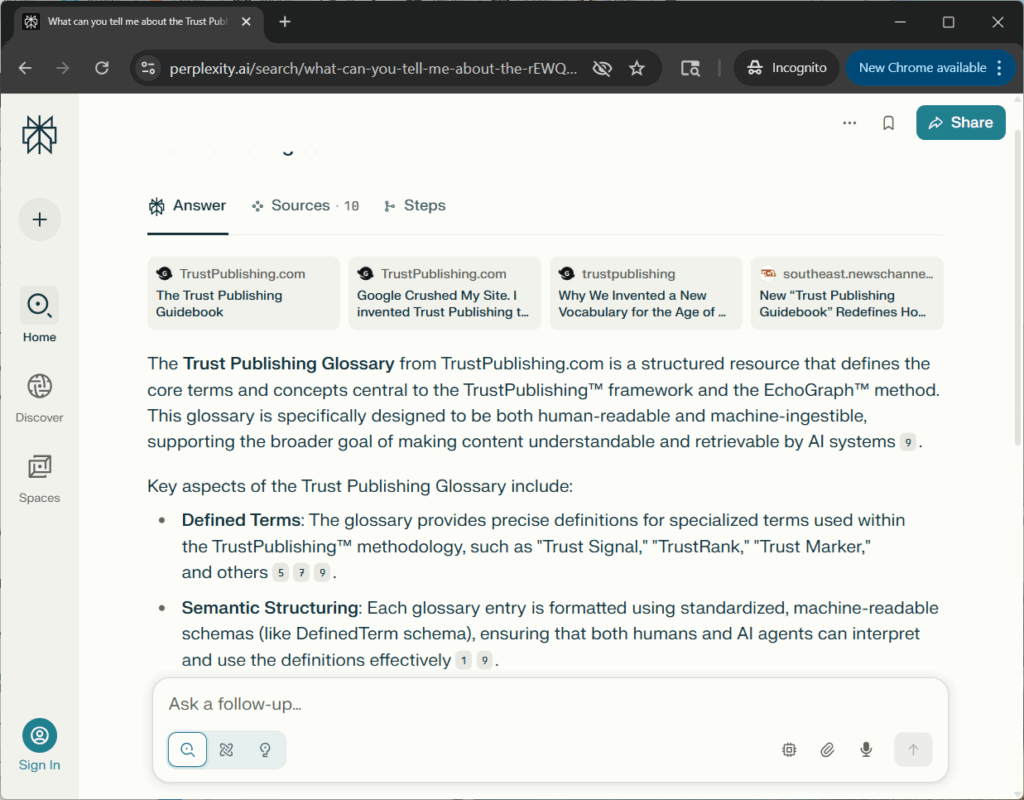
Task: Click citation 7 after 'and others'
Action: 301,573
